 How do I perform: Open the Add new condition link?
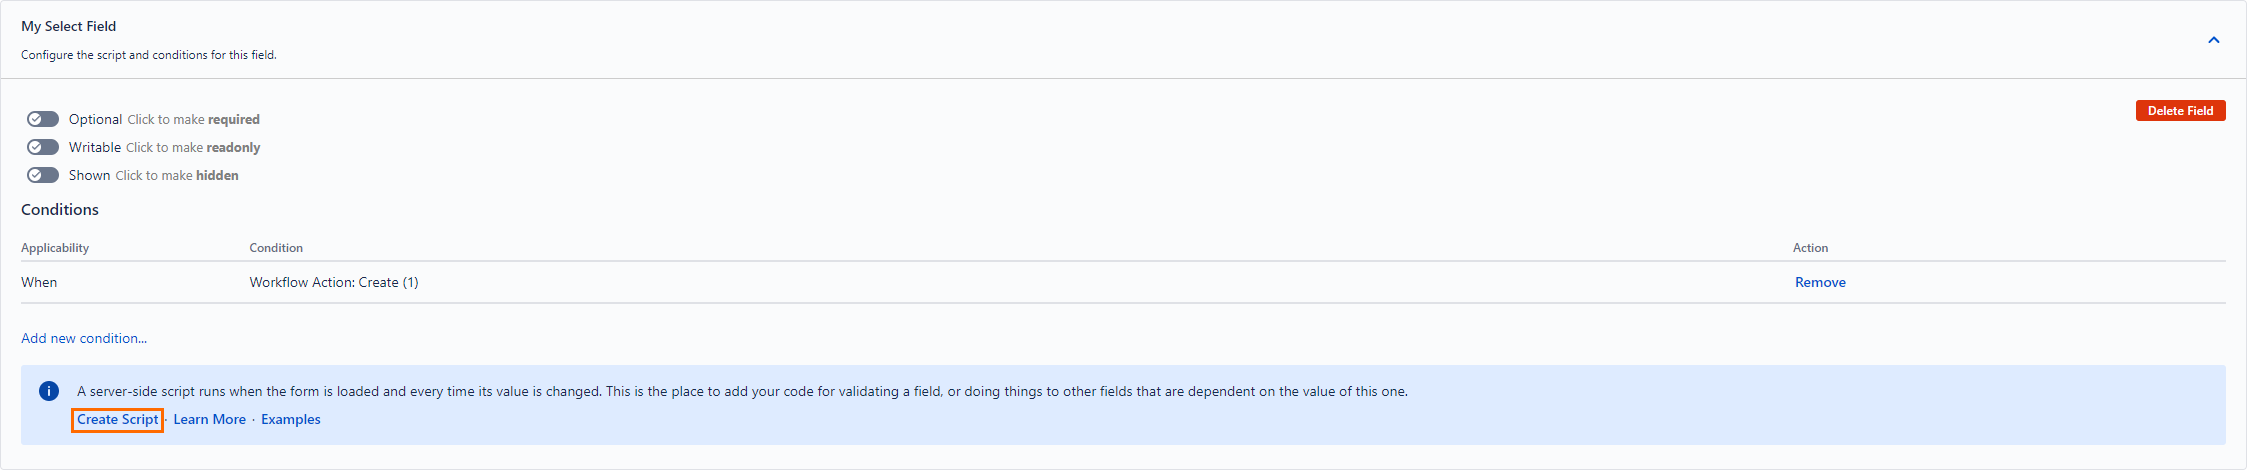pos(84,339)
